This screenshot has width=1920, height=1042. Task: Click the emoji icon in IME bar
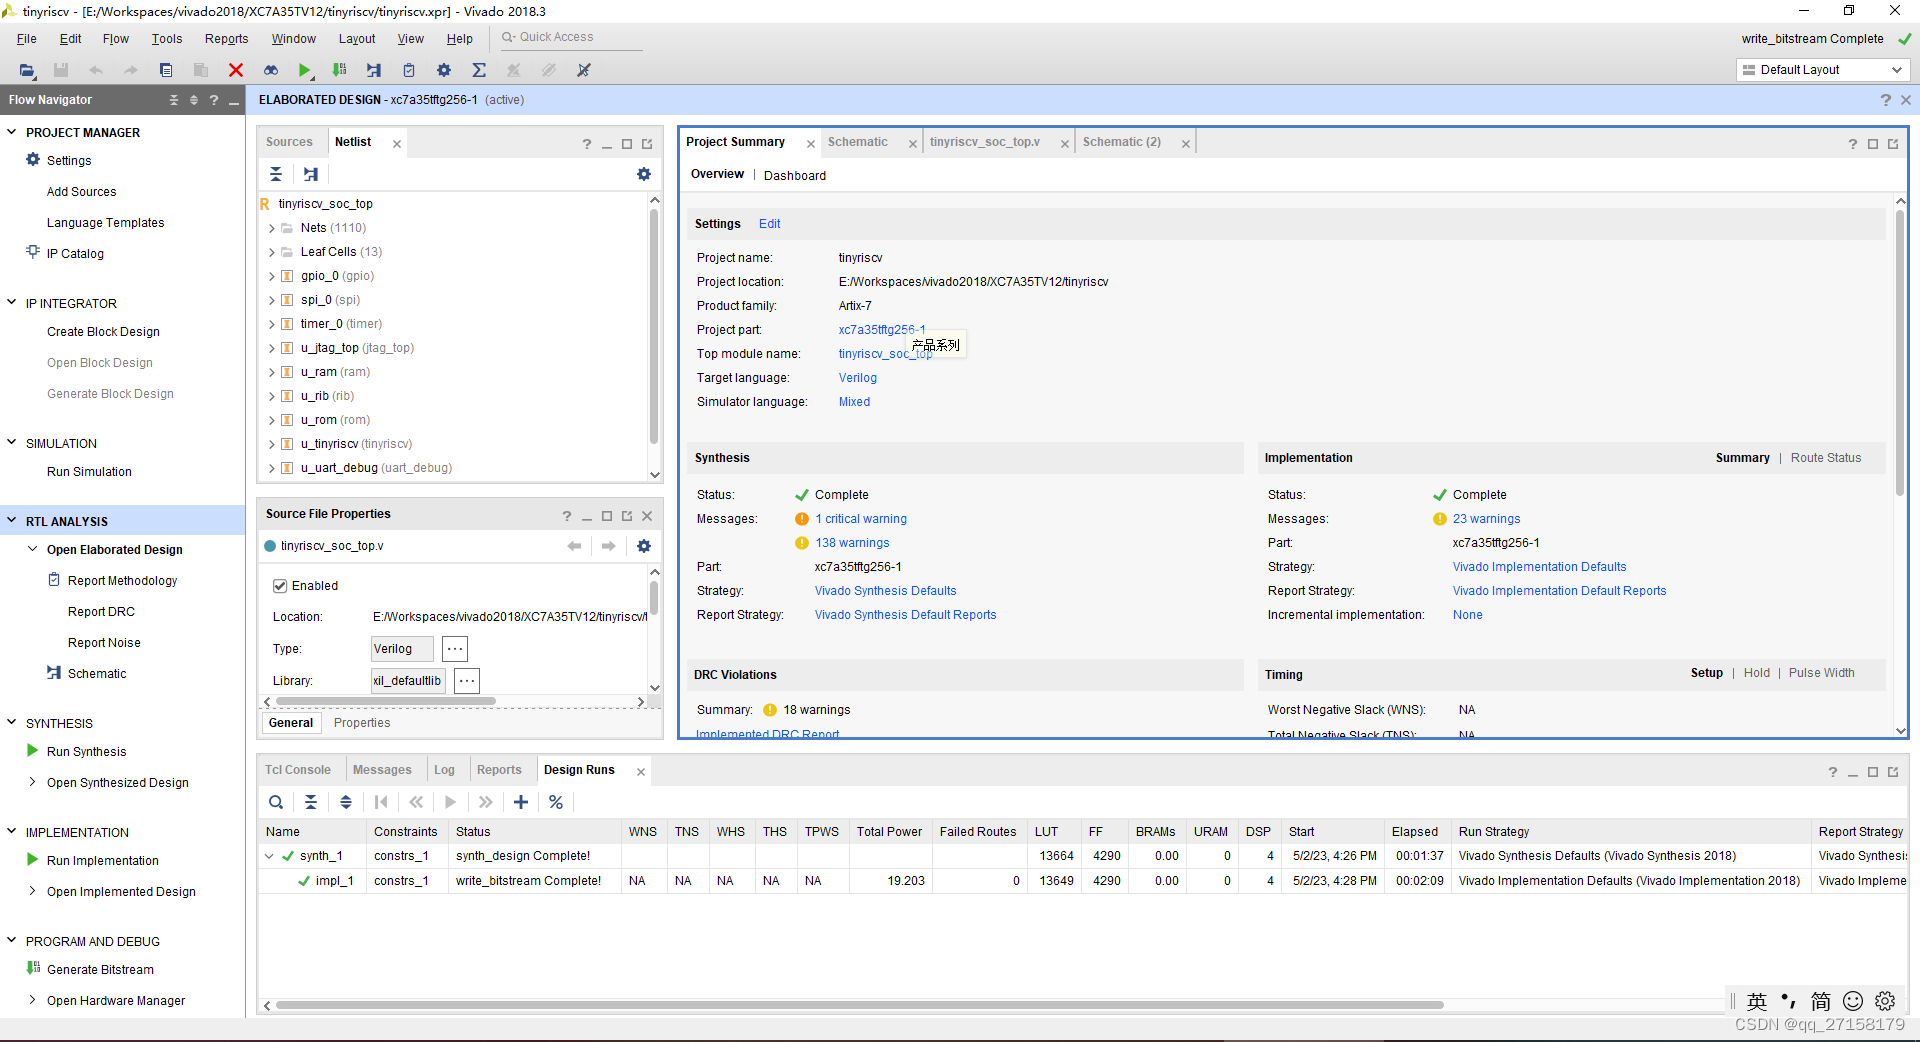click(x=1853, y=1001)
